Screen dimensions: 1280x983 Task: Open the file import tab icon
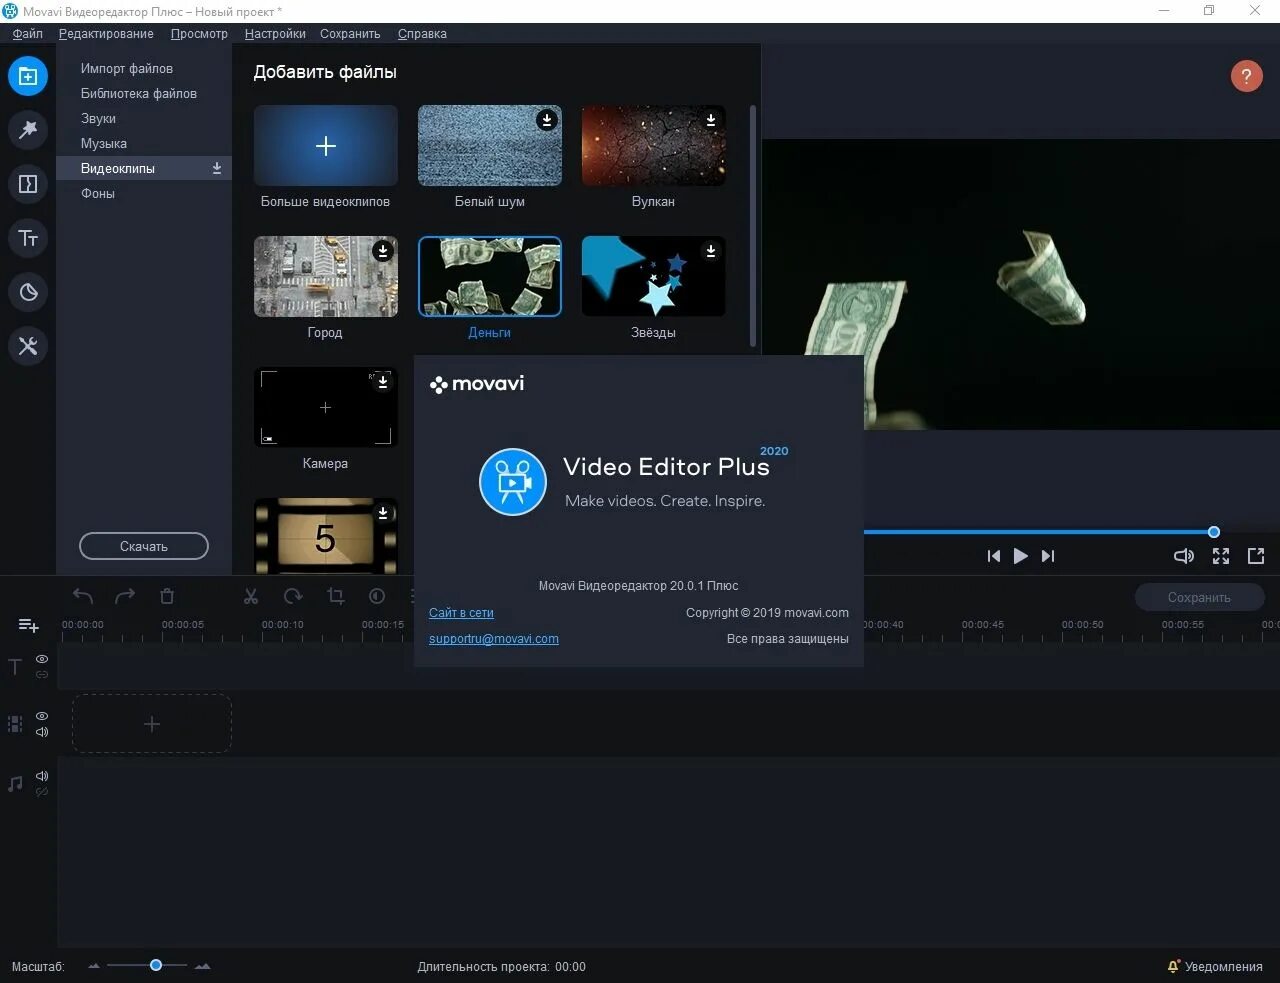(28, 76)
